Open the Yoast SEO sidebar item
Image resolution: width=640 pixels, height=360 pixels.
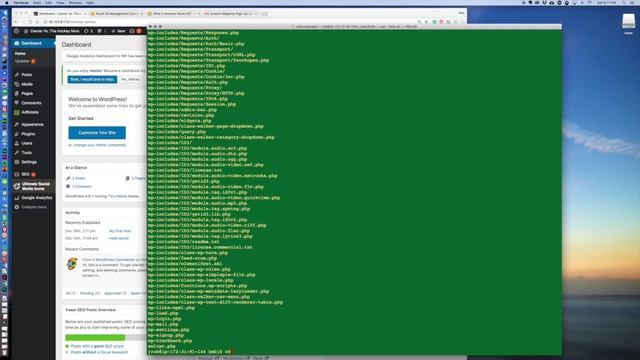pos(25,174)
